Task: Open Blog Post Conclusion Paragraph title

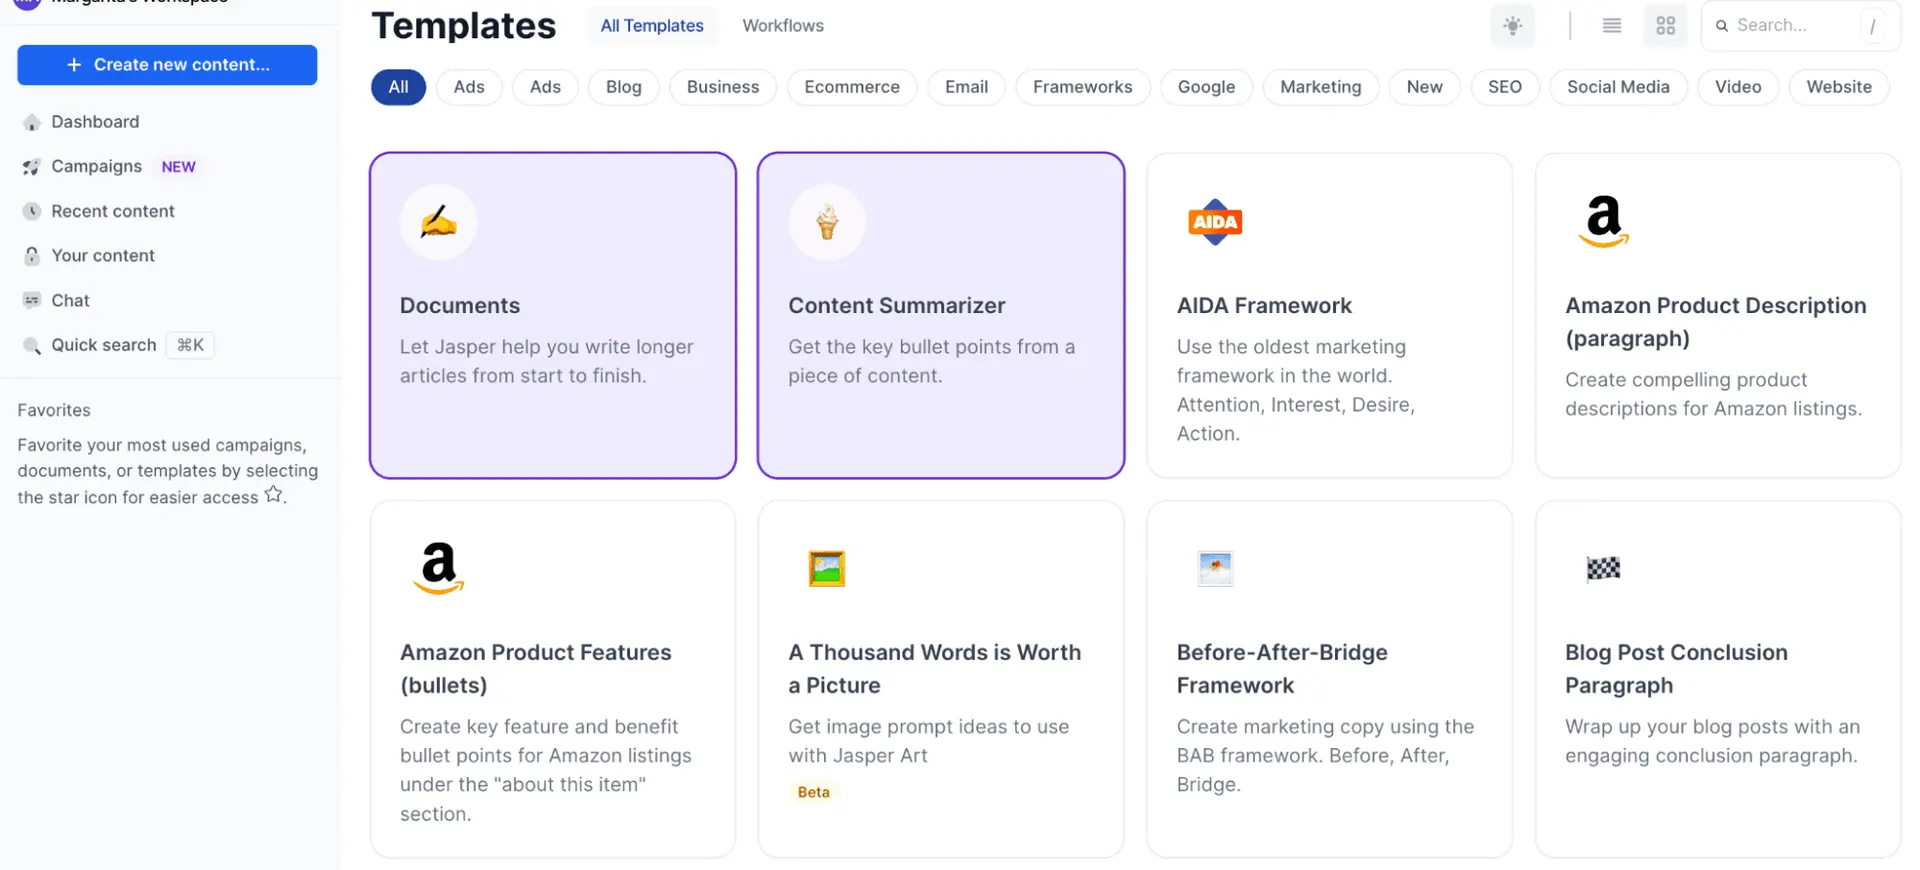Action: [1676, 669]
